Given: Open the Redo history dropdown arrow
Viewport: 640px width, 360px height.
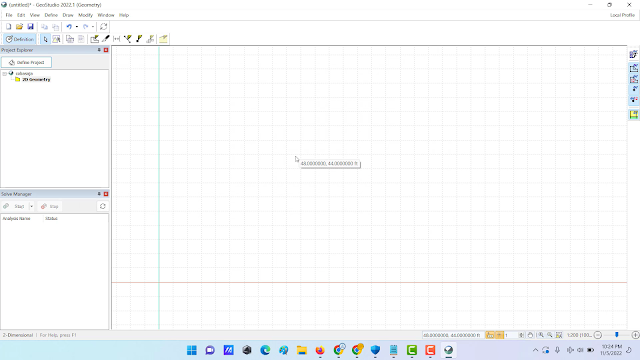Looking at the screenshot, I should [93, 27].
